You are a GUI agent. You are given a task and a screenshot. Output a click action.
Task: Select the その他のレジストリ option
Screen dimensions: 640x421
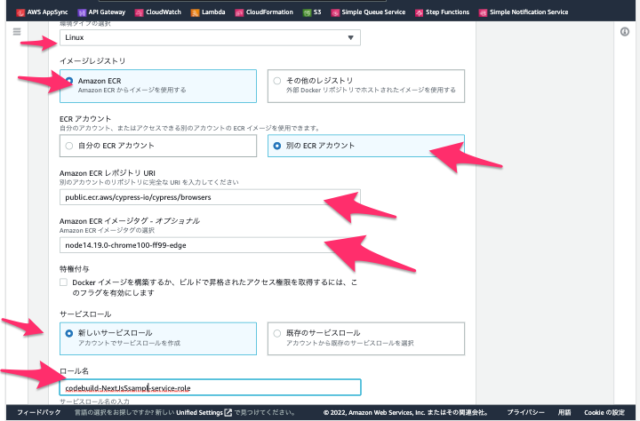tap(366, 86)
